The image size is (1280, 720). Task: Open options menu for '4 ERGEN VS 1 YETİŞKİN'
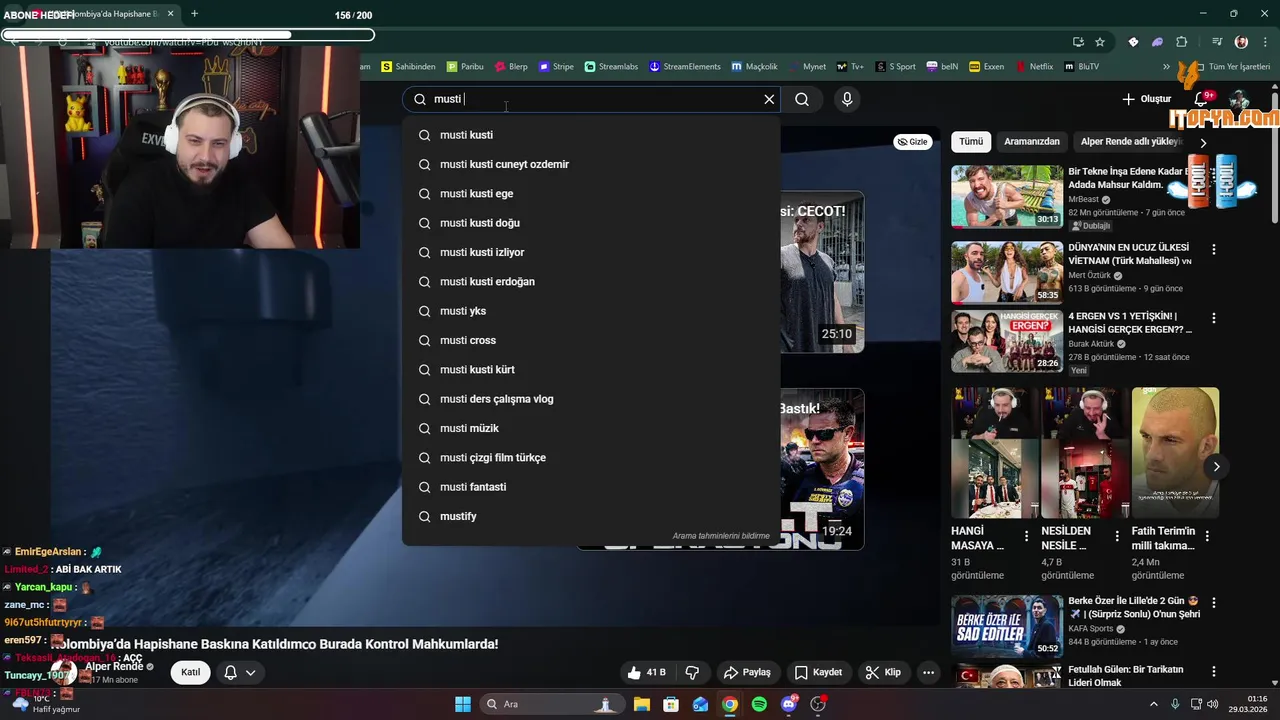pyautogui.click(x=1214, y=318)
